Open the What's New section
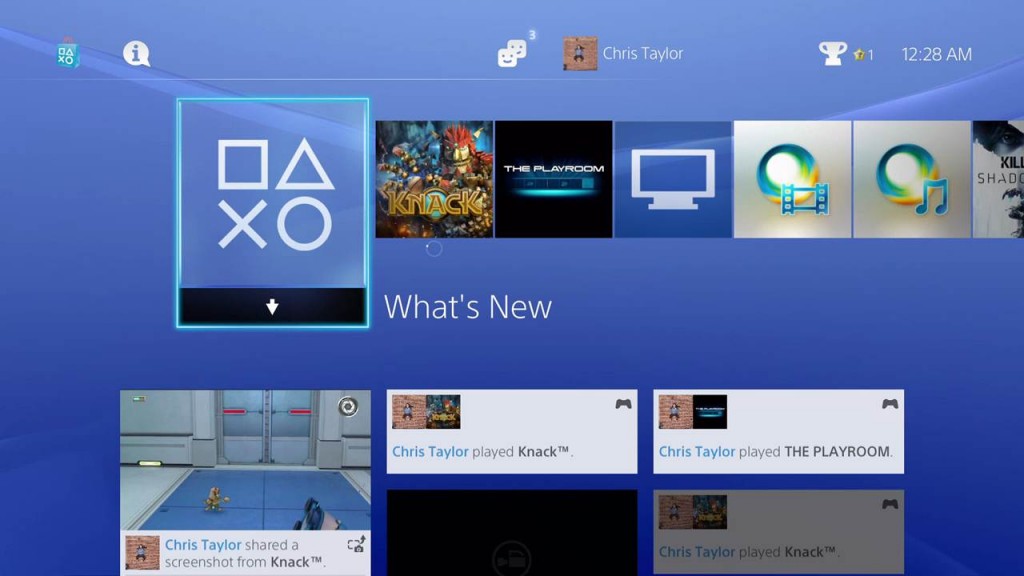The height and width of the screenshot is (576, 1024). (467, 307)
